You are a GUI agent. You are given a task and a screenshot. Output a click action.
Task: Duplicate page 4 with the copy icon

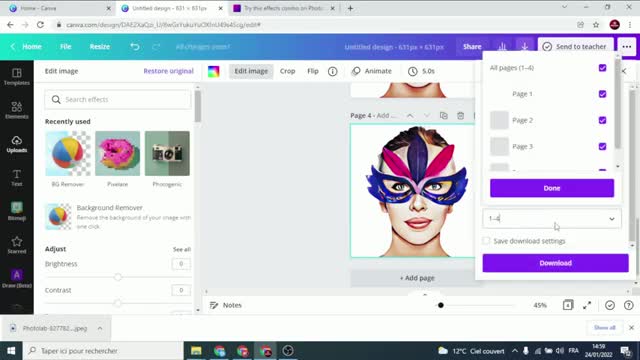[444, 116]
